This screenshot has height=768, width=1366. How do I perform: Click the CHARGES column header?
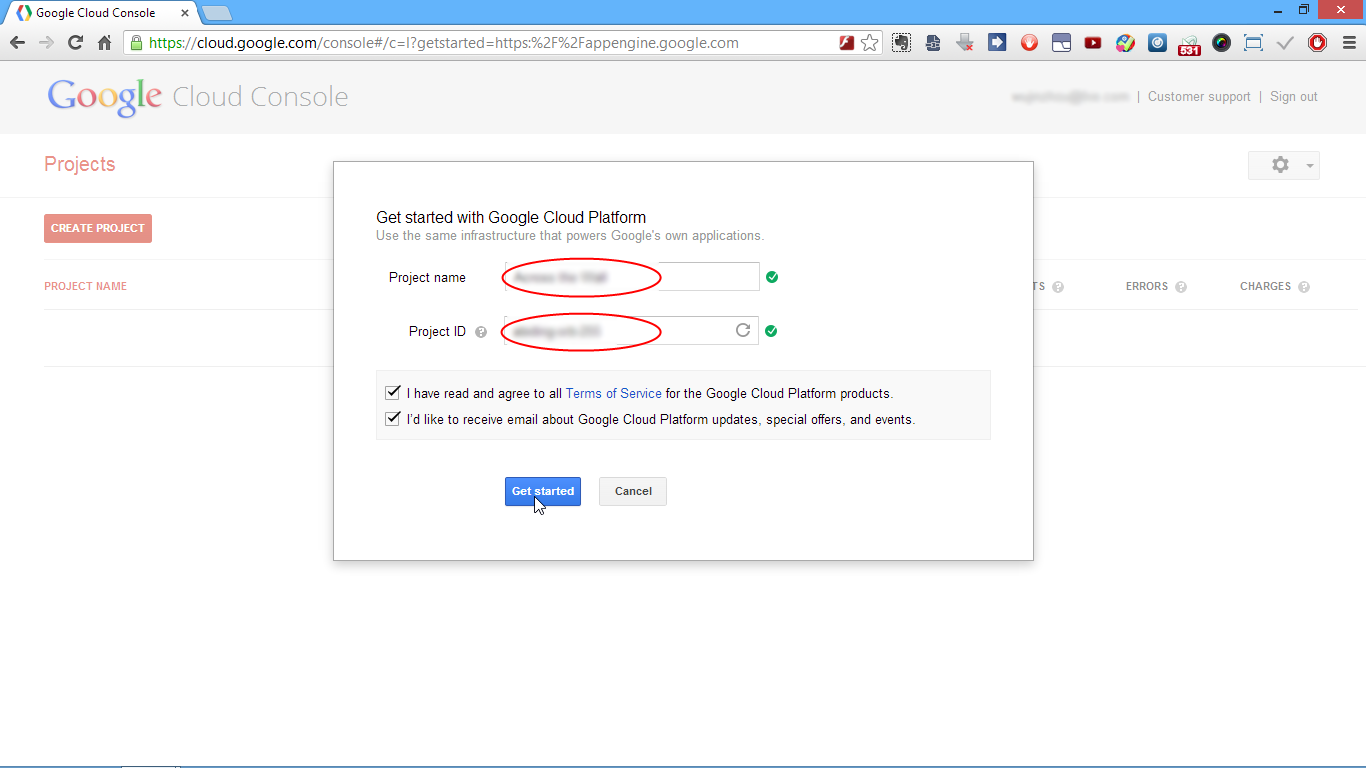tap(1266, 286)
